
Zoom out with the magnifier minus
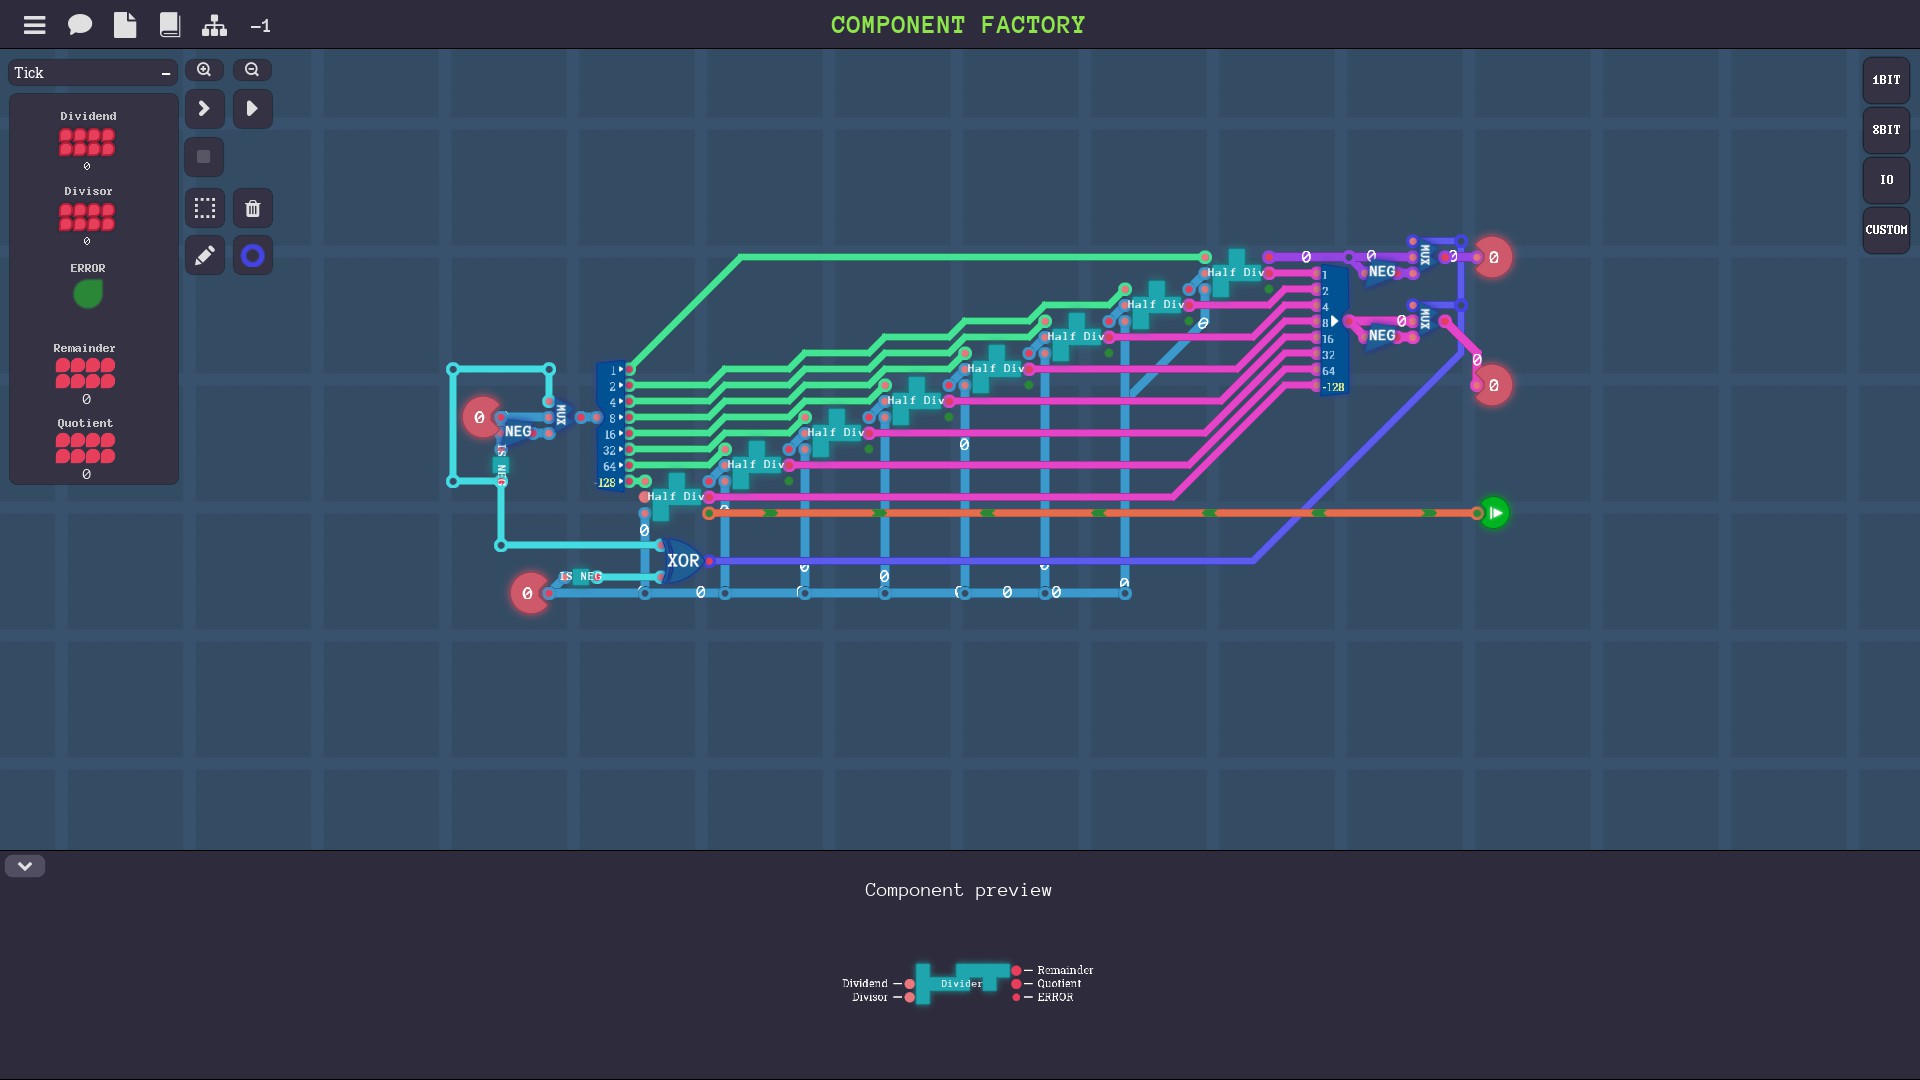(x=252, y=70)
